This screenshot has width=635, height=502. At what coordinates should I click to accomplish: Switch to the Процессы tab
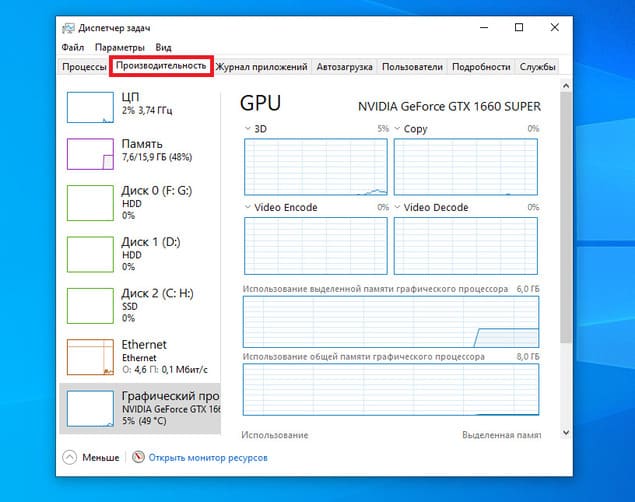84,67
